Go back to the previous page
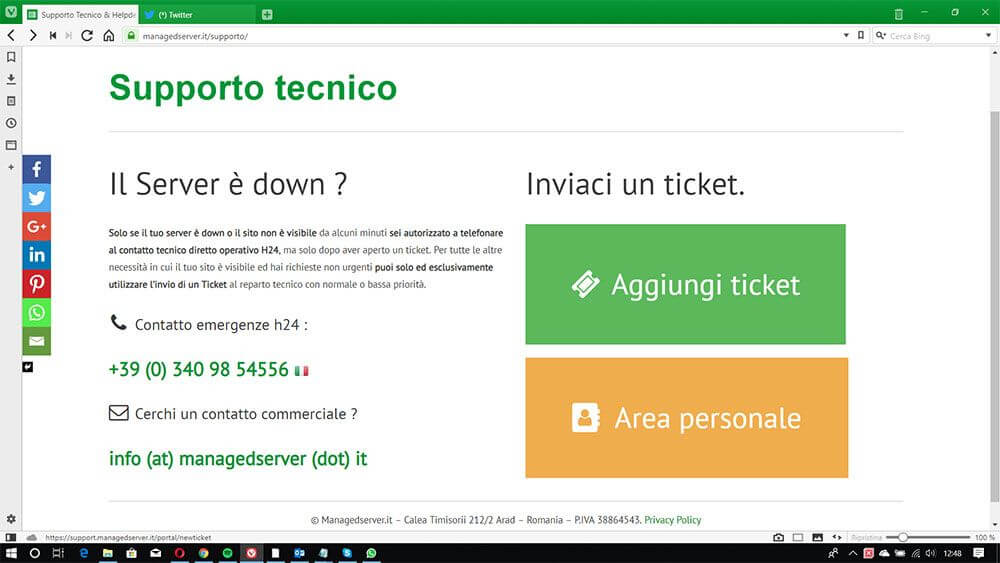Screen dimensions: 1000x563 coord(11,36)
